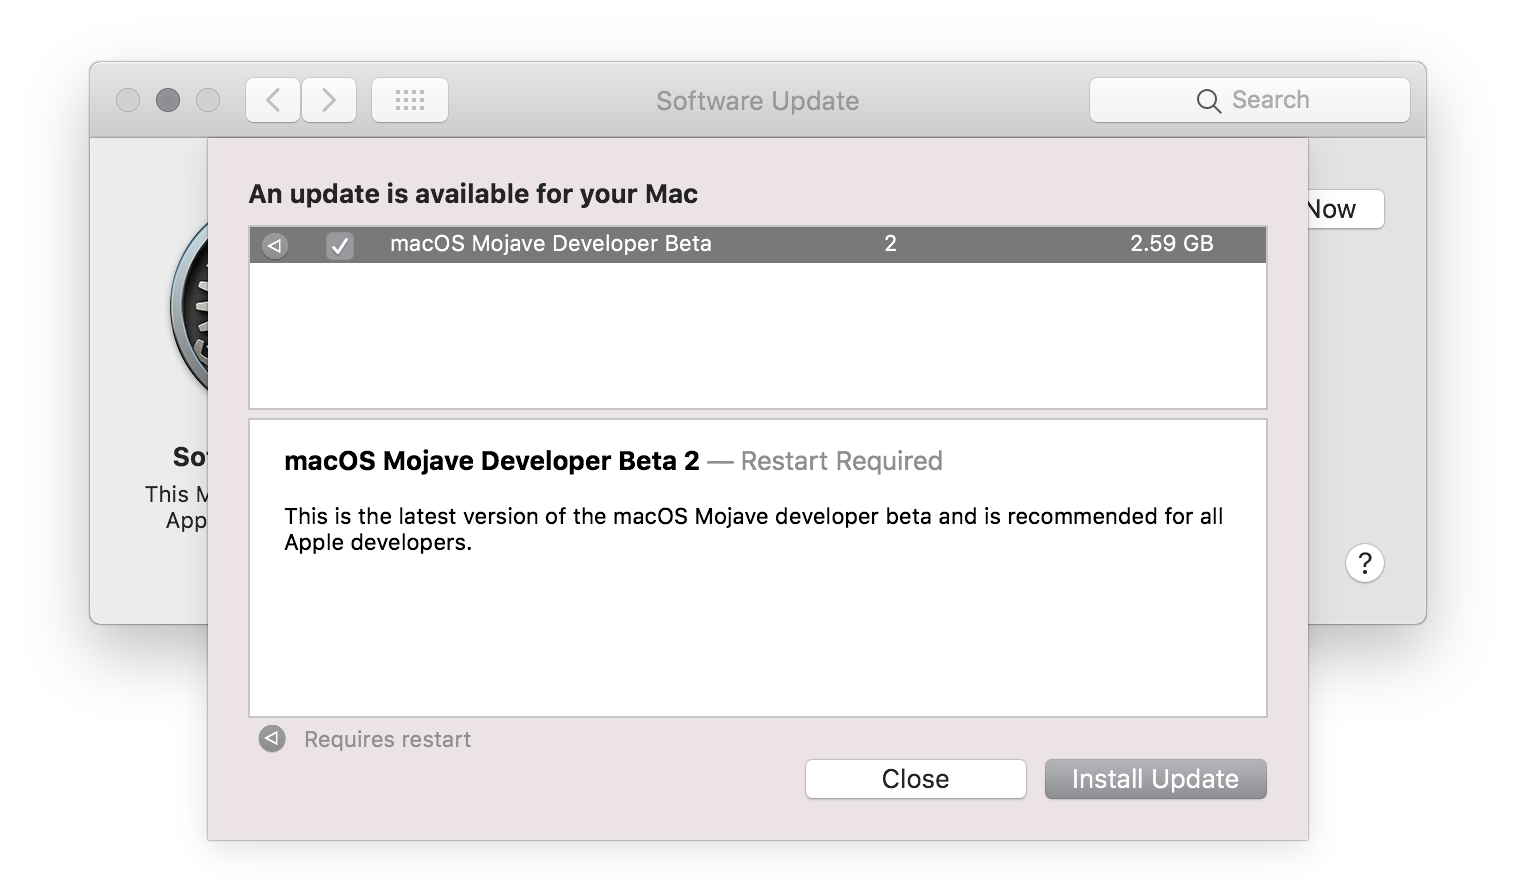The width and height of the screenshot is (1516, 894).
Task: Show all preferences grid button
Action: (410, 100)
